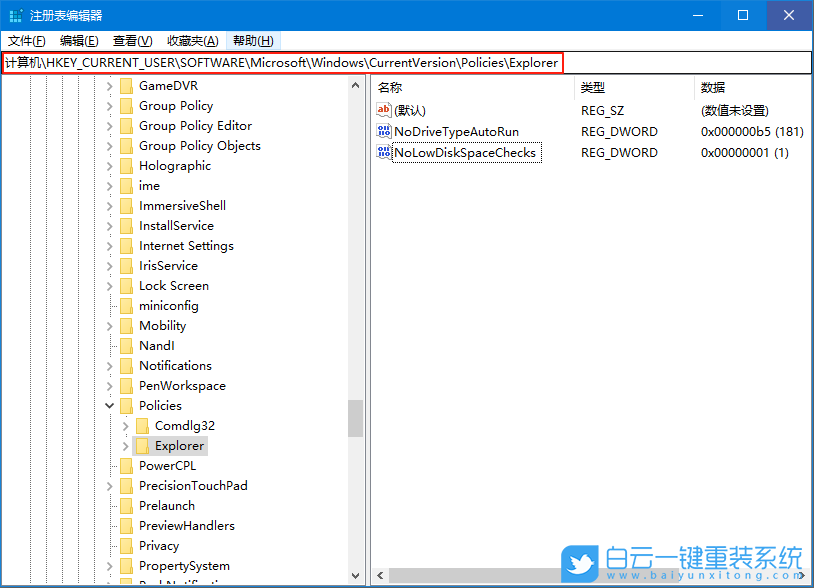814x588 pixels.
Task: Click the Group Policy folder icon
Action: click(x=125, y=105)
